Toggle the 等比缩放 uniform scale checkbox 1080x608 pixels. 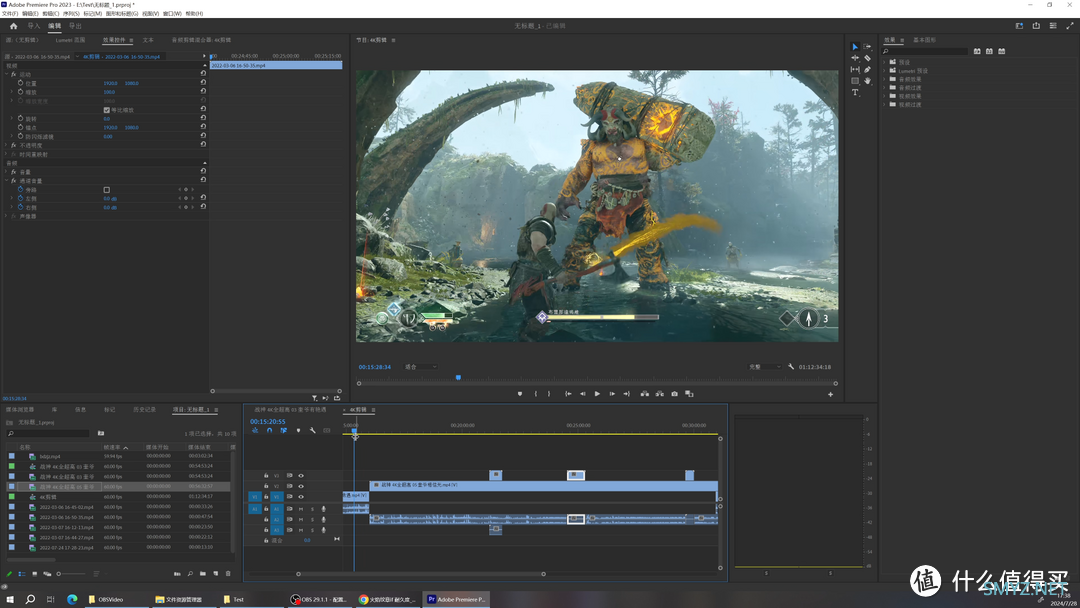(x=107, y=110)
